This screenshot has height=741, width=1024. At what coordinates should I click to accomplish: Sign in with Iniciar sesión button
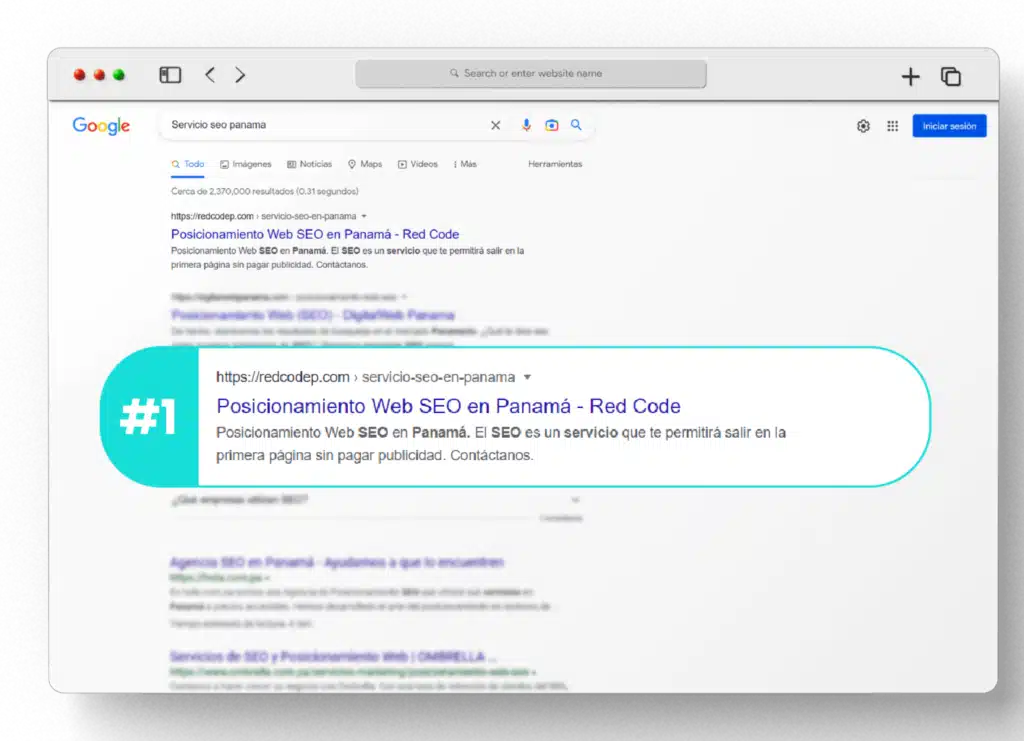pyautogui.click(x=950, y=126)
